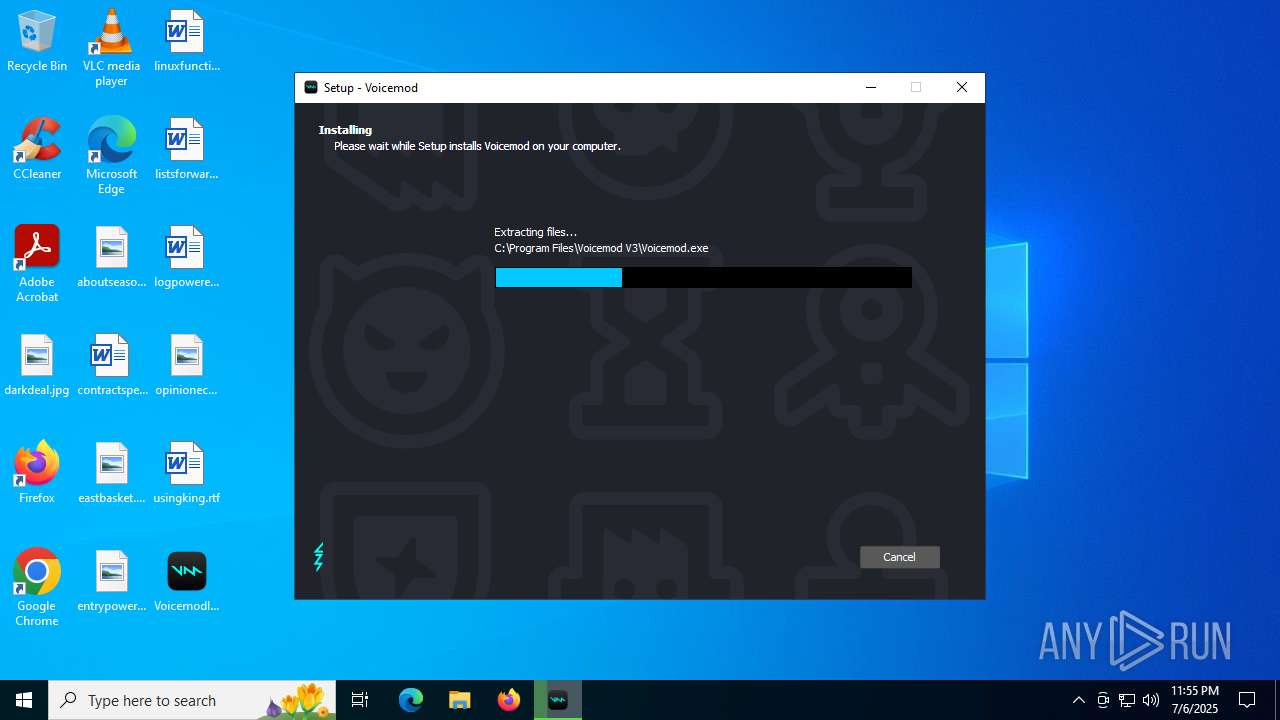Open File Explorer from the taskbar
Screen dimensions: 1280x720
[x=460, y=700]
